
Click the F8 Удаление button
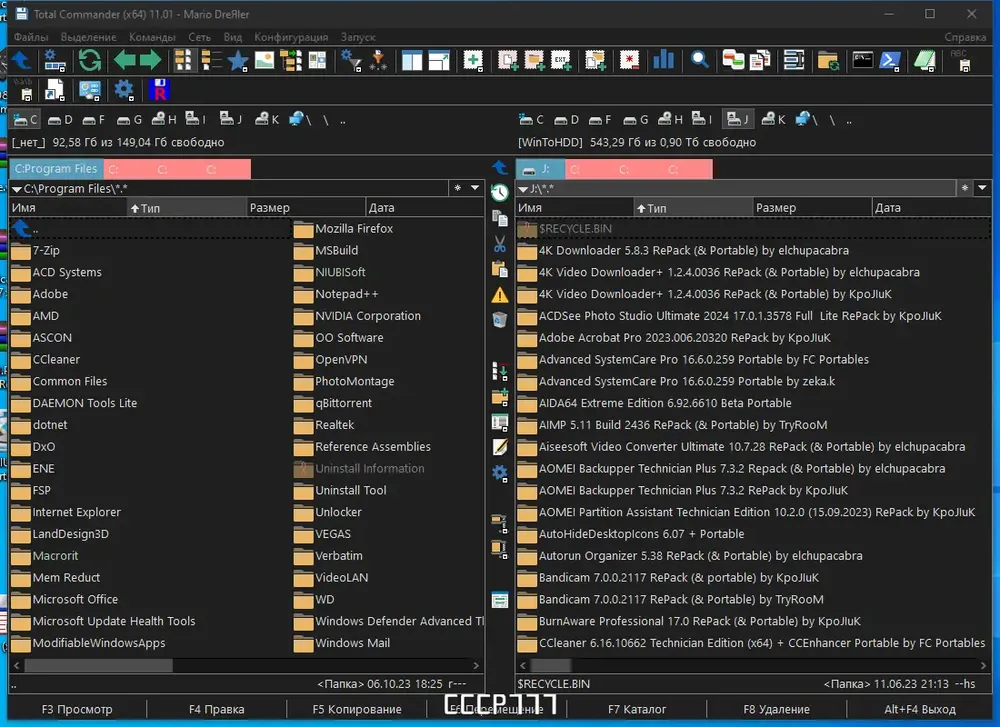(776, 709)
